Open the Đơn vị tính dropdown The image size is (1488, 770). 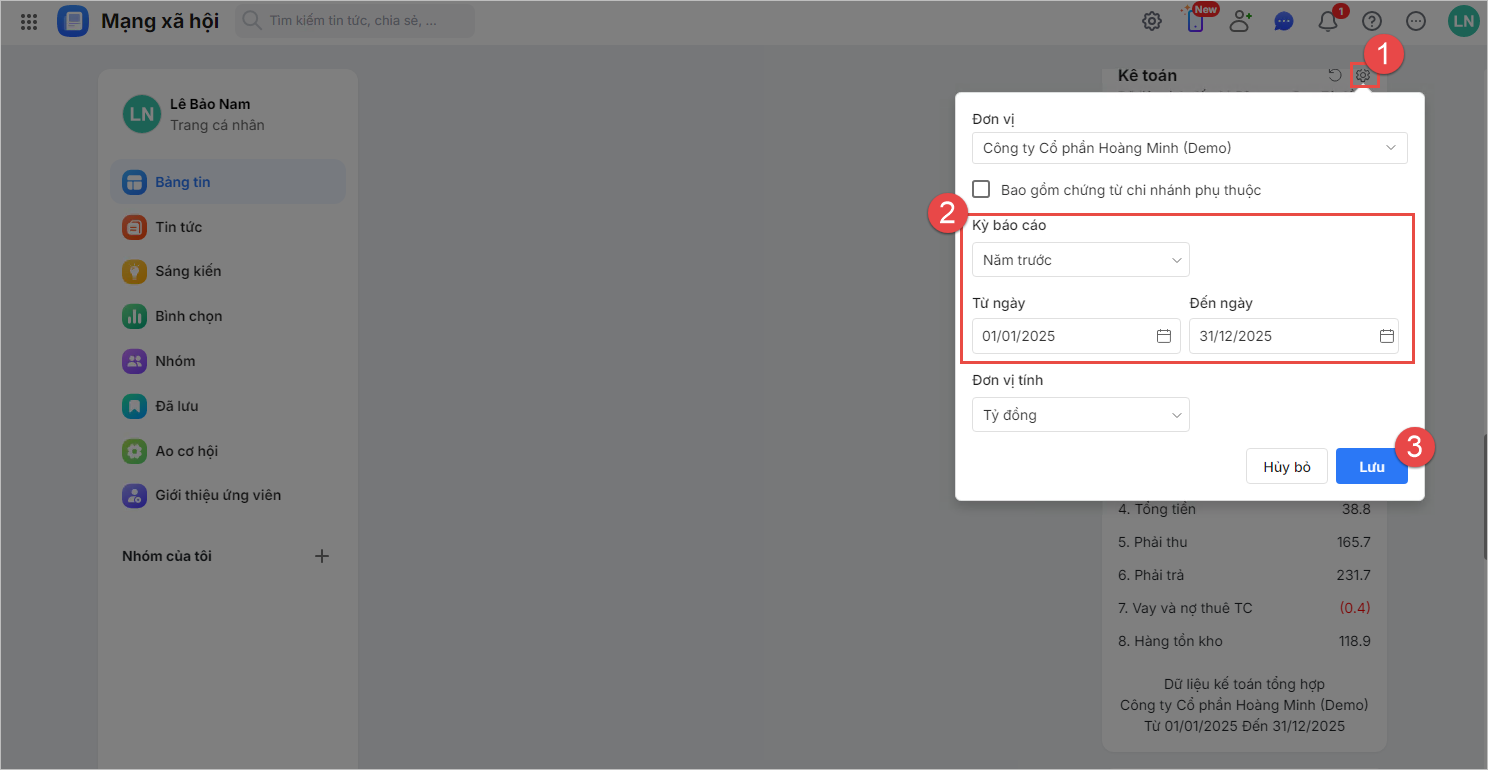[x=1080, y=415]
